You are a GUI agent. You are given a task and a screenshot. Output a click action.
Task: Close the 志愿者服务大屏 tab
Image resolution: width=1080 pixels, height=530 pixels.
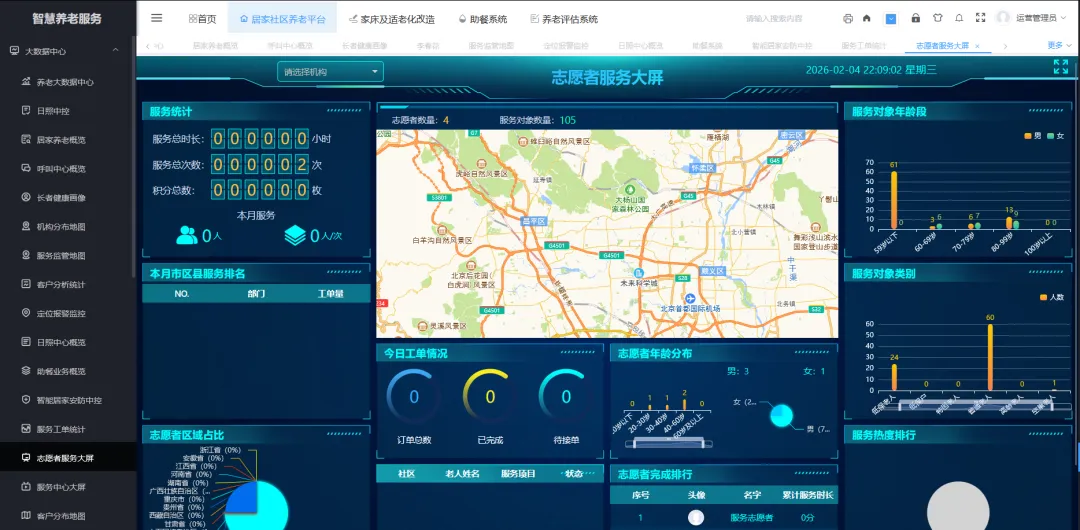tap(977, 46)
